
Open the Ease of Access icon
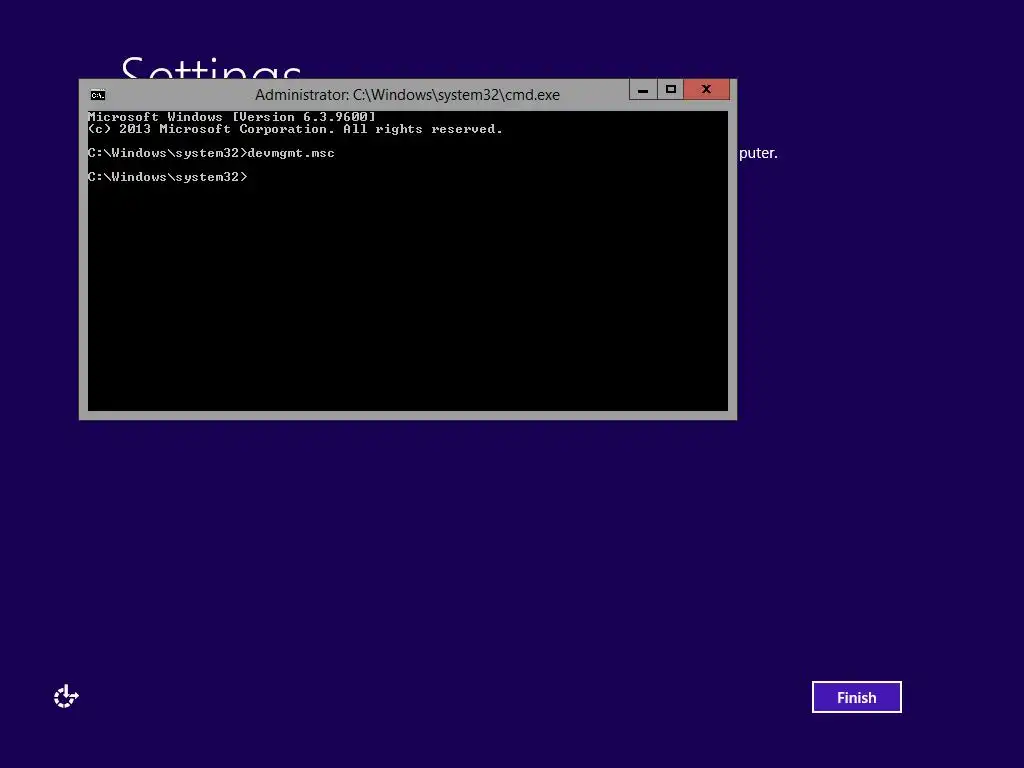point(66,696)
